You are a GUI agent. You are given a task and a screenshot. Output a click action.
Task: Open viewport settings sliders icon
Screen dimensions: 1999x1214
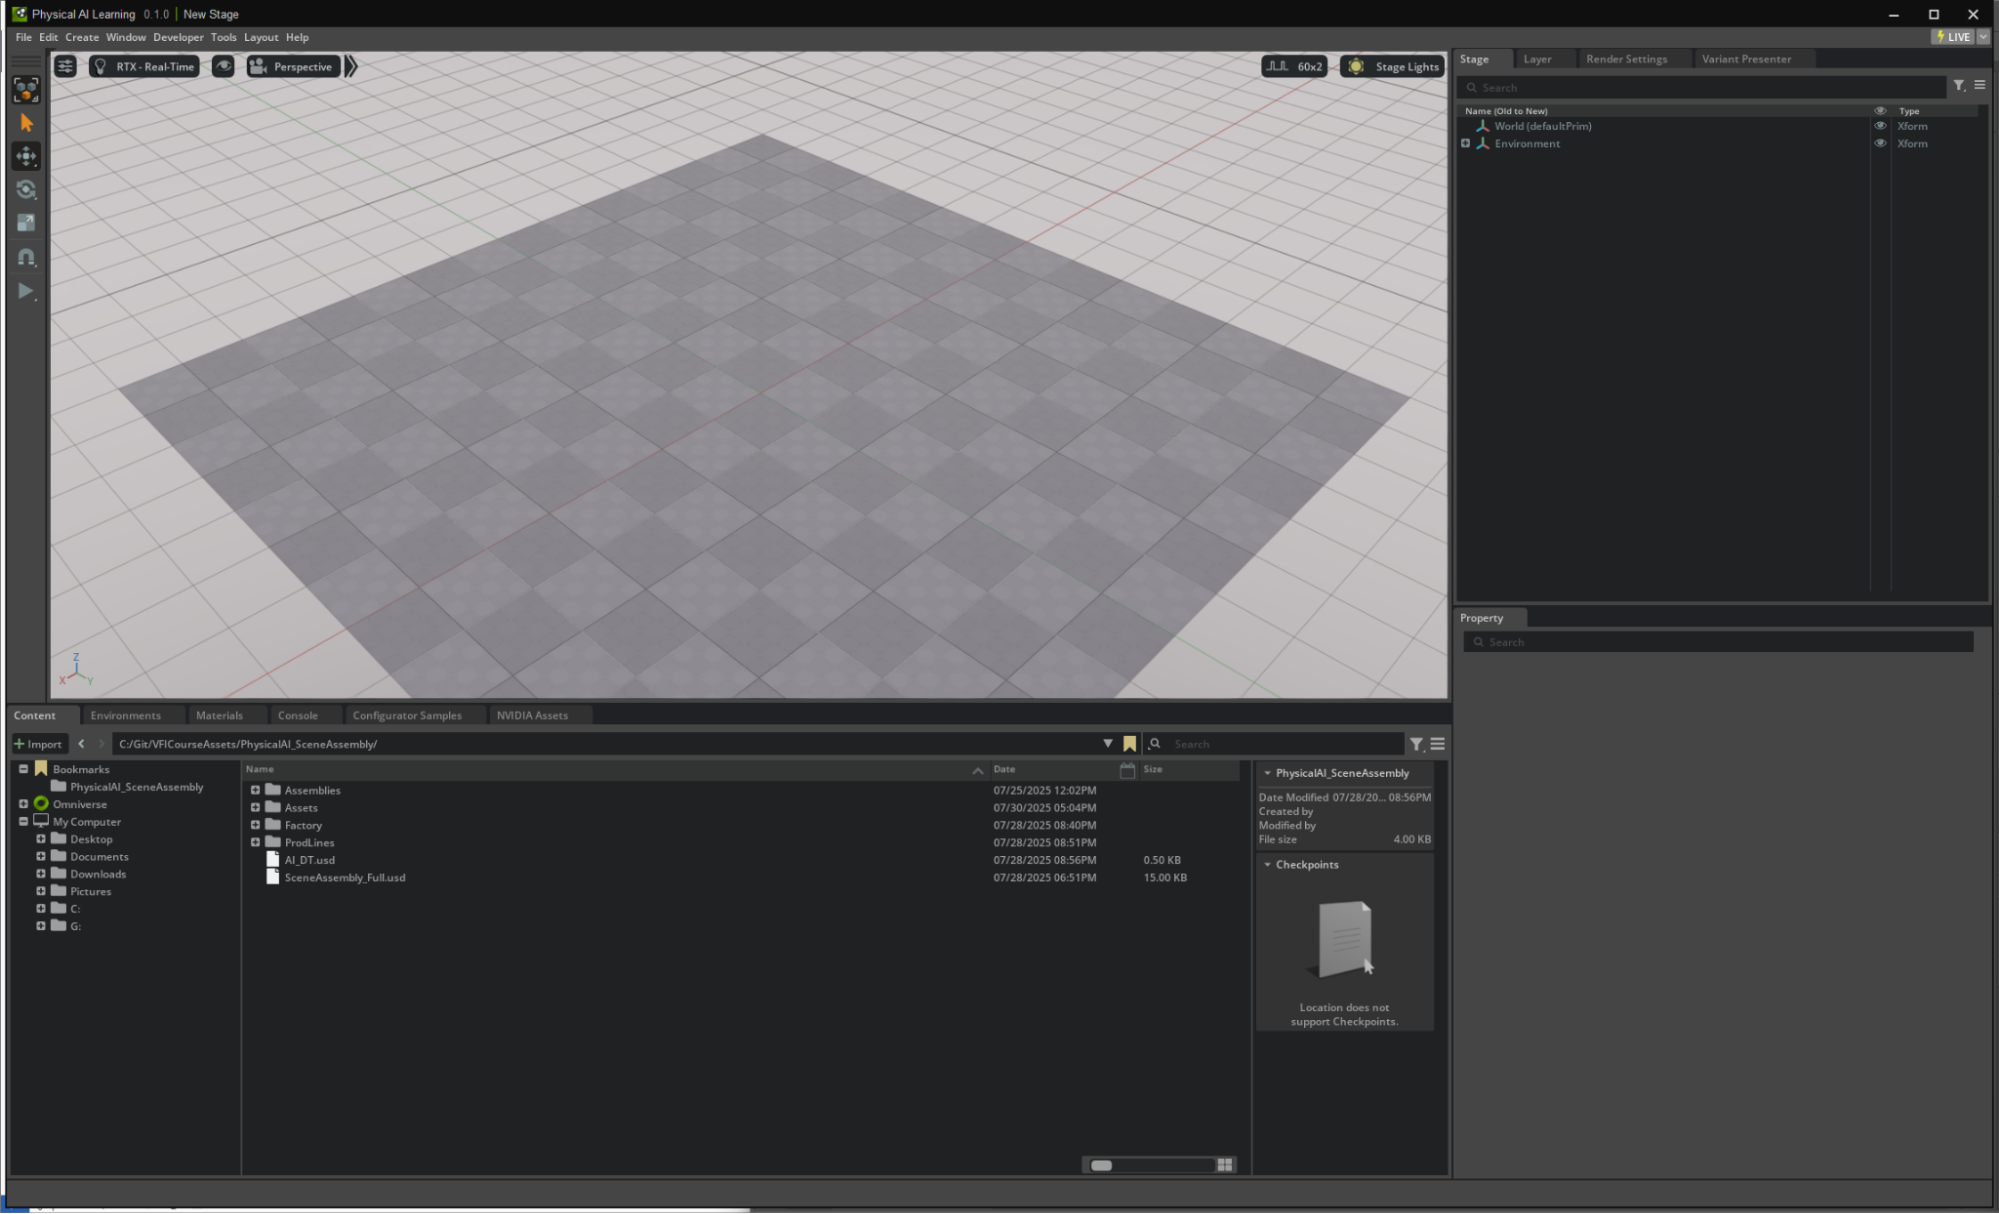[x=65, y=66]
